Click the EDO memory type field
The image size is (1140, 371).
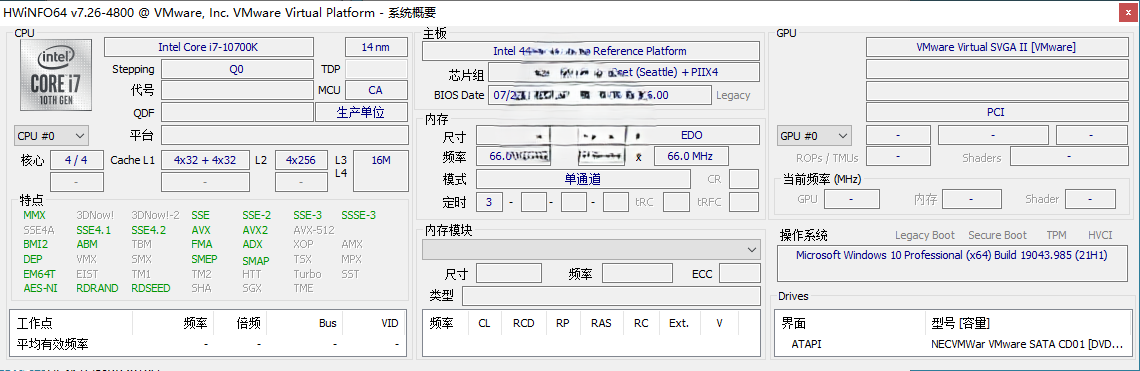[x=691, y=135]
